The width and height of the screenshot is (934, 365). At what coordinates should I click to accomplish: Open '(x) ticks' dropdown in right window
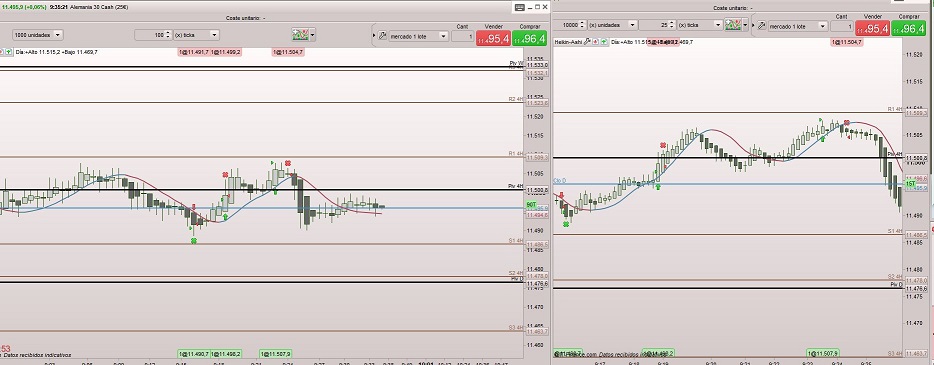point(699,25)
